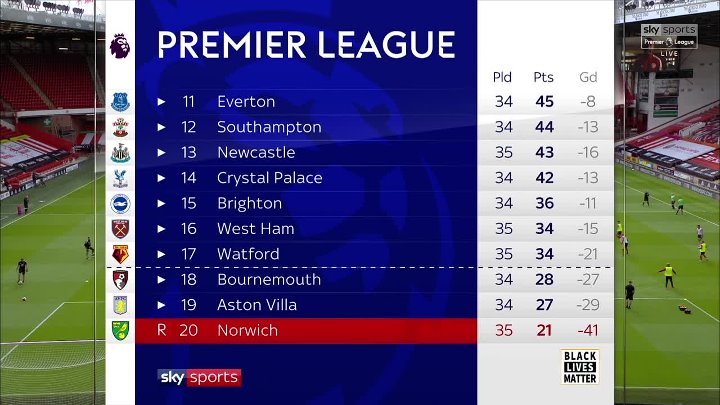This screenshot has height=405, width=720.
Task: Click the Southampton club crest
Action: point(120,127)
